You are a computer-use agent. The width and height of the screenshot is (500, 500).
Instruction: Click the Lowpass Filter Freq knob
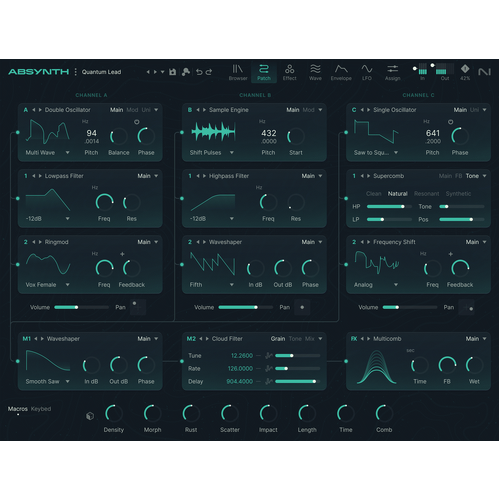[x=104, y=202]
